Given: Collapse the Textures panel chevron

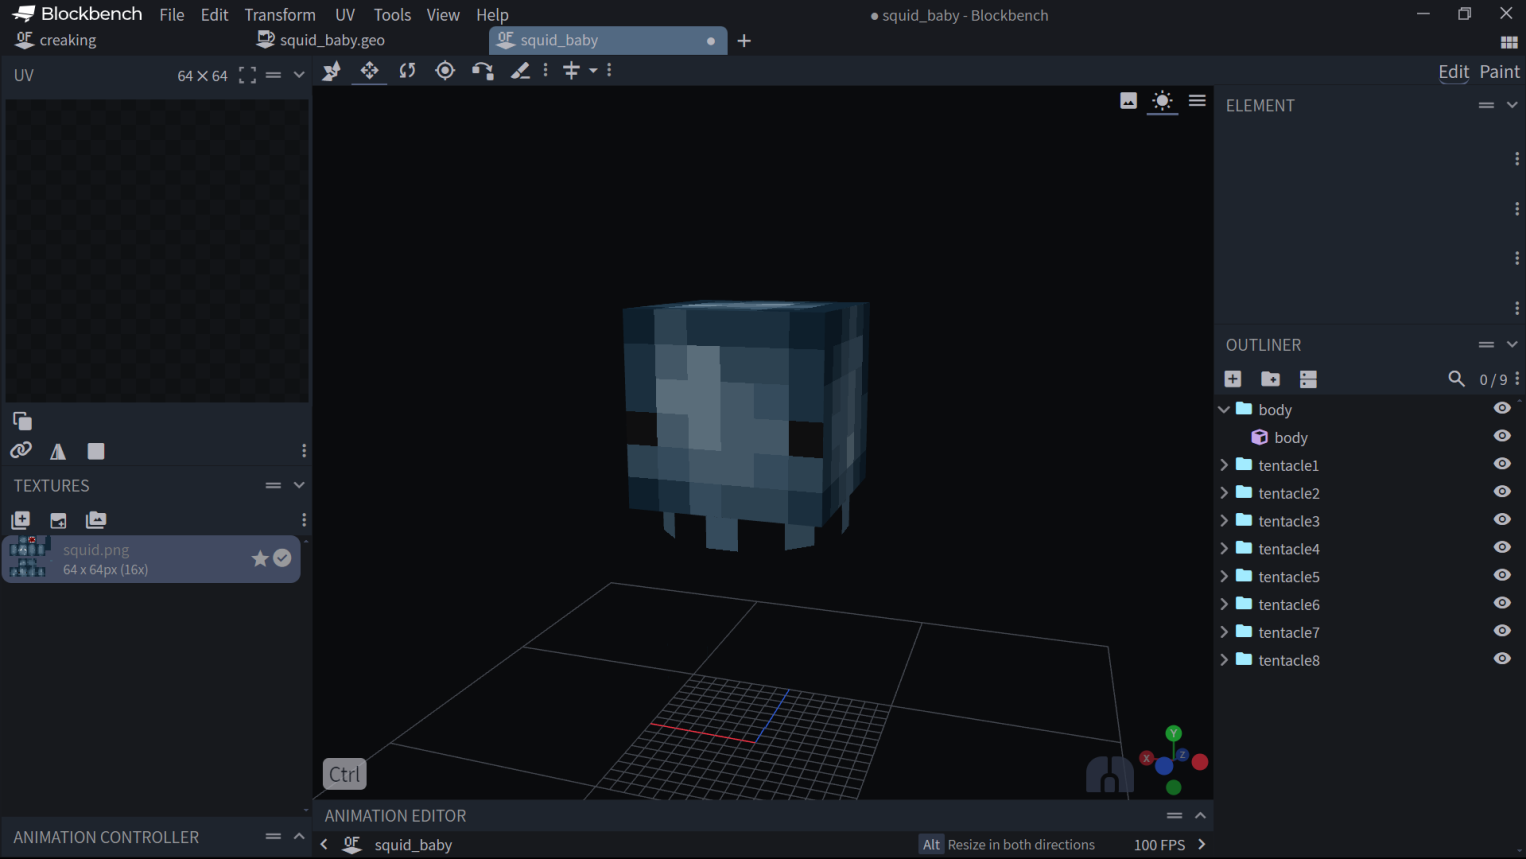Looking at the screenshot, I should coord(299,485).
